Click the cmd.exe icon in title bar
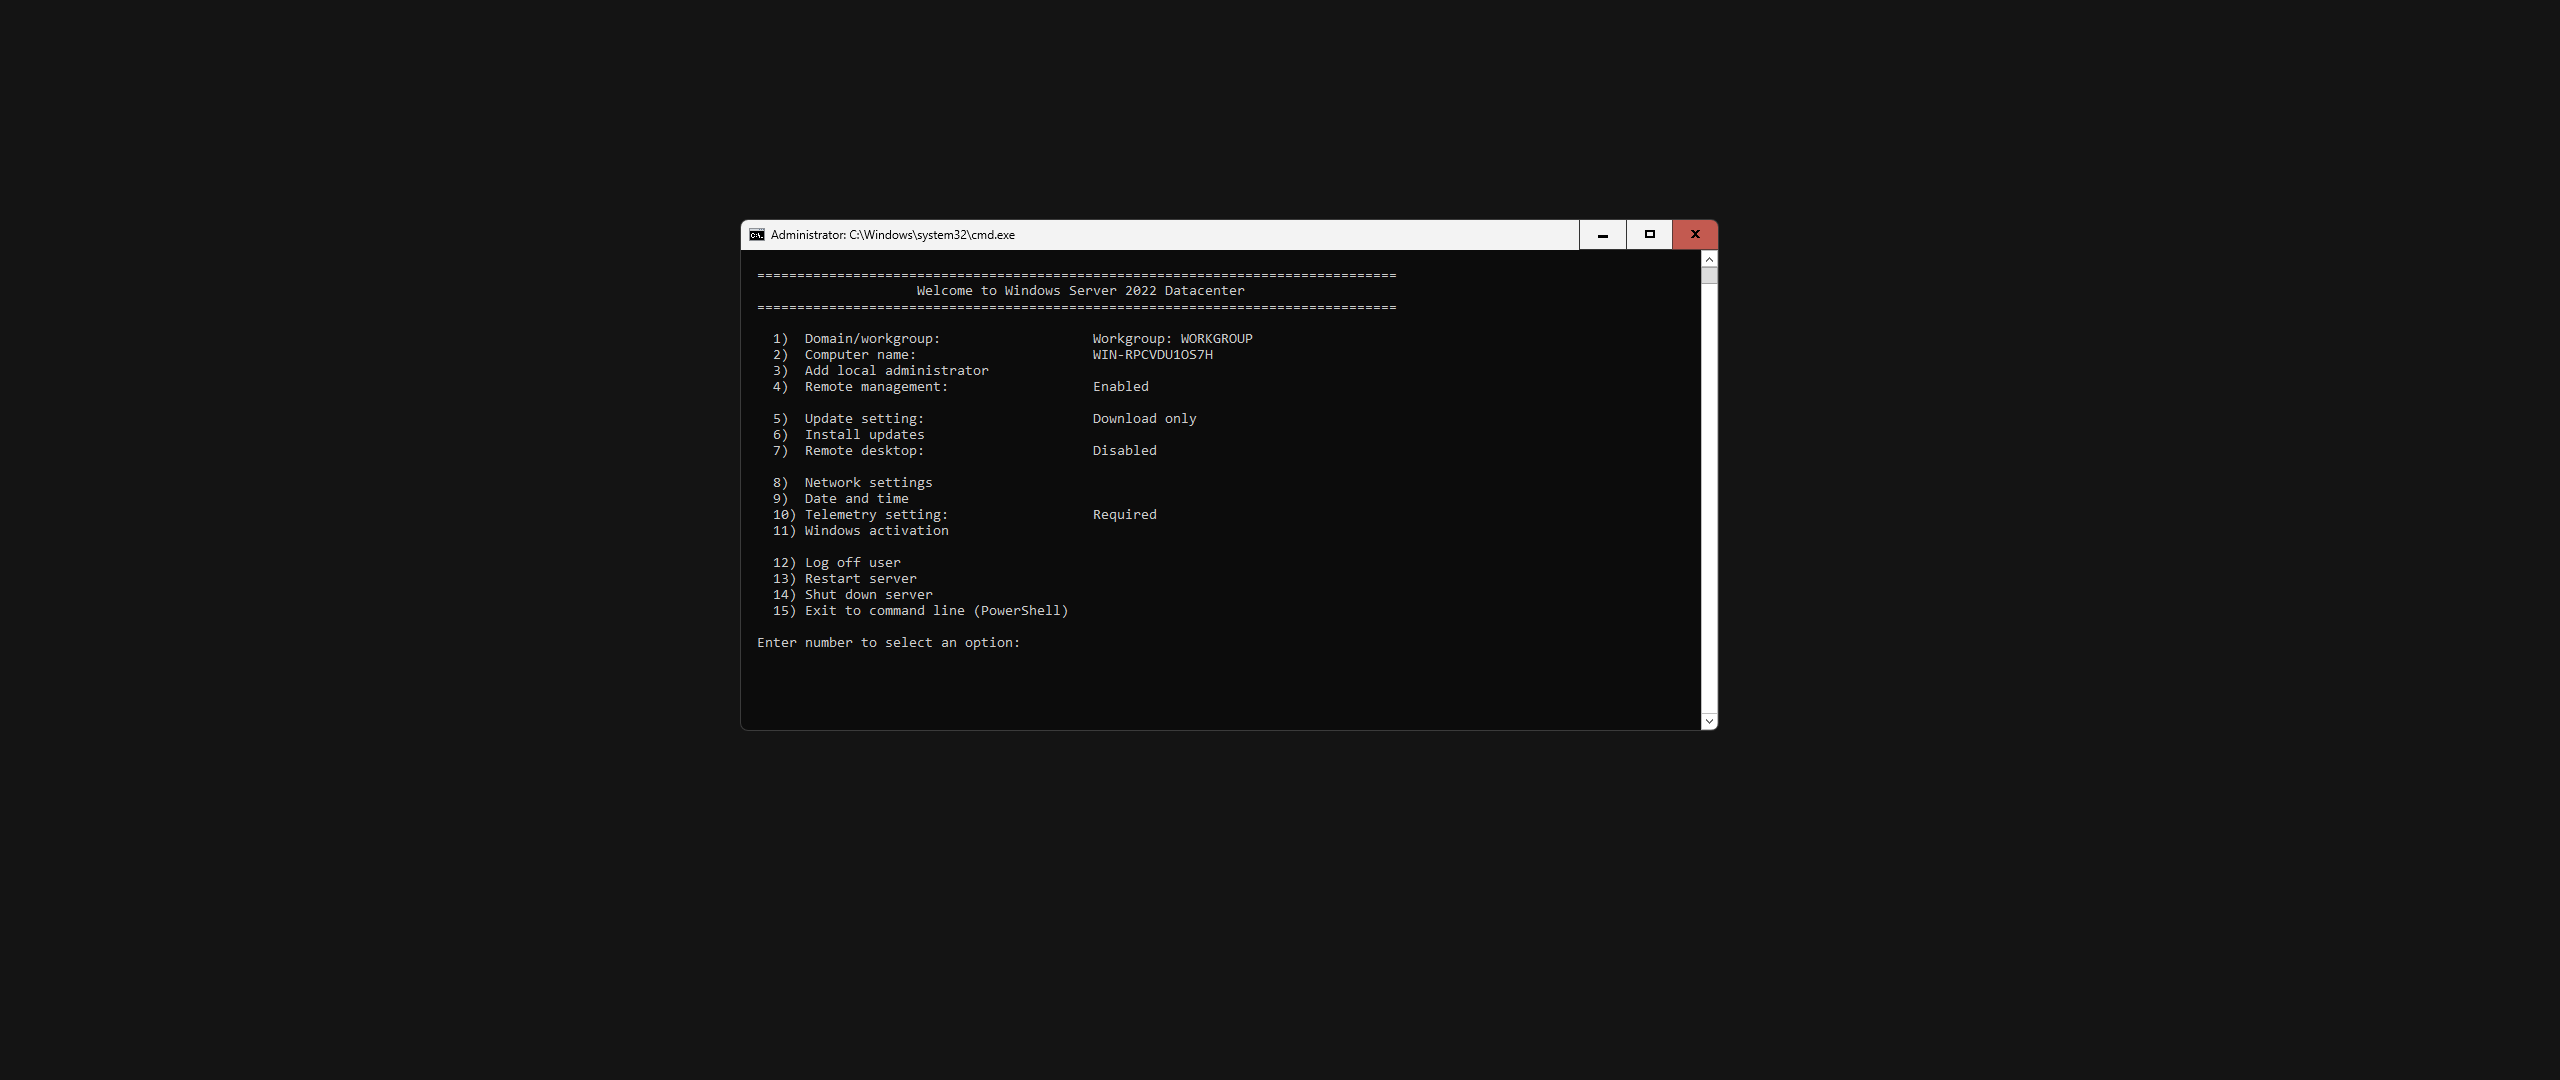The width and height of the screenshot is (2560, 1080). [757, 235]
